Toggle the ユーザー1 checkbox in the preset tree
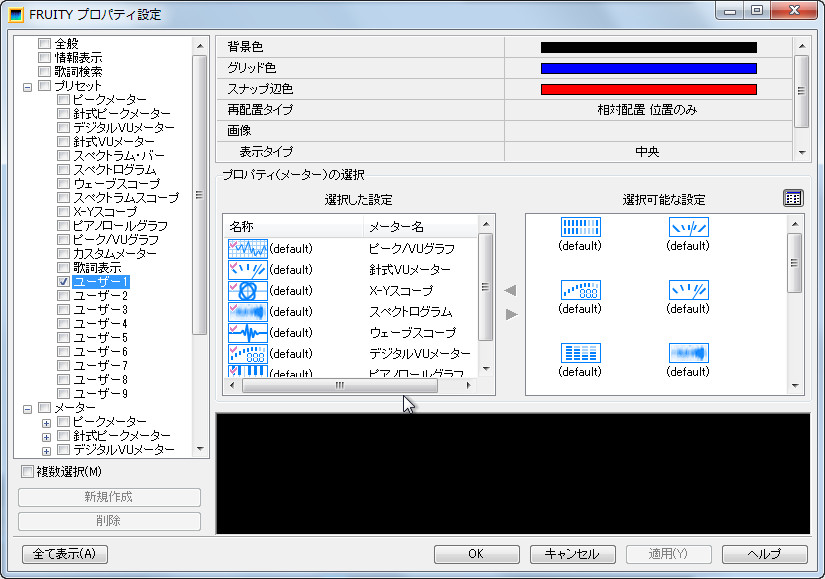The height and width of the screenshot is (579, 825). tap(62, 281)
